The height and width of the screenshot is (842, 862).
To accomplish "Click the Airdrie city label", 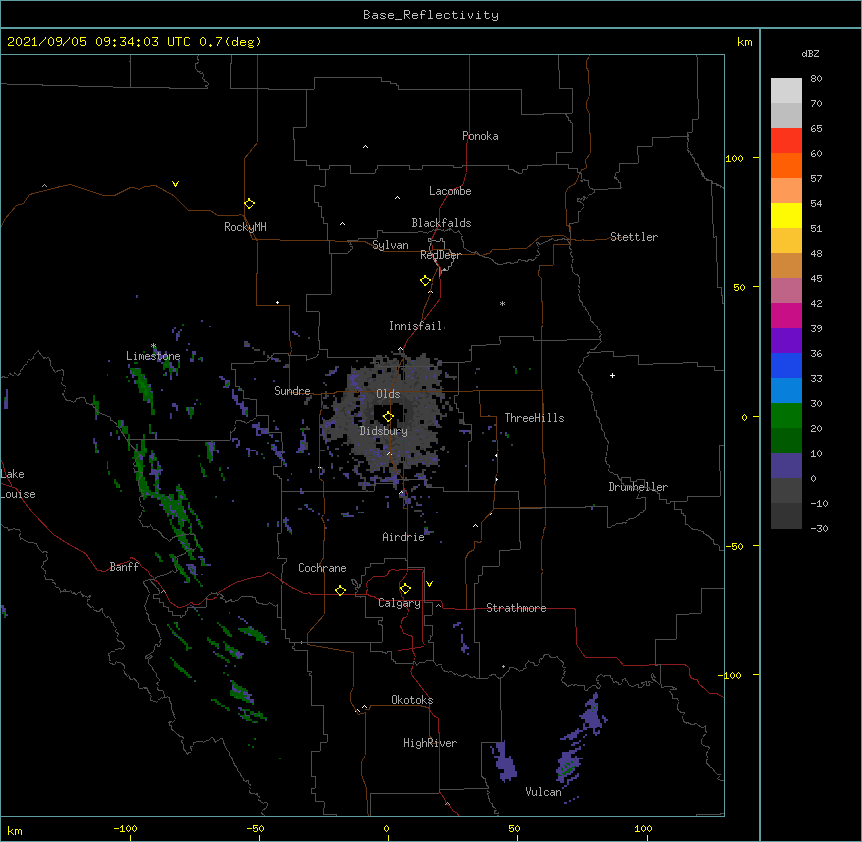I will pyautogui.click(x=404, y=537).
